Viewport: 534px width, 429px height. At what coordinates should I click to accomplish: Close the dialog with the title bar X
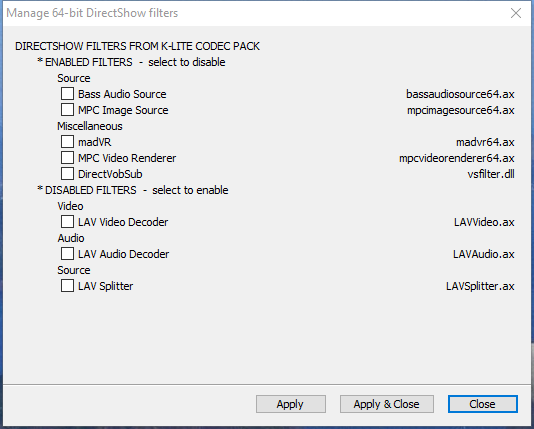516,13
